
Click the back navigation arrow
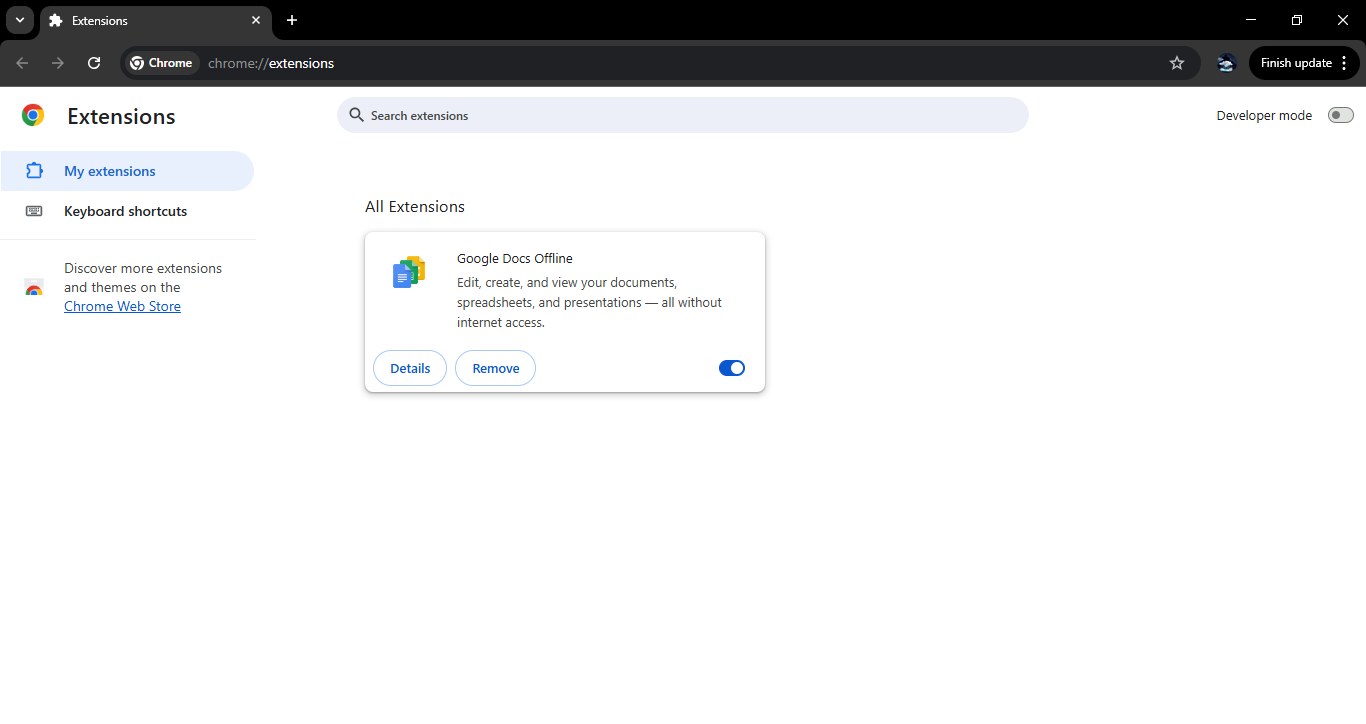pyautogui.click(x=22, y=63)
